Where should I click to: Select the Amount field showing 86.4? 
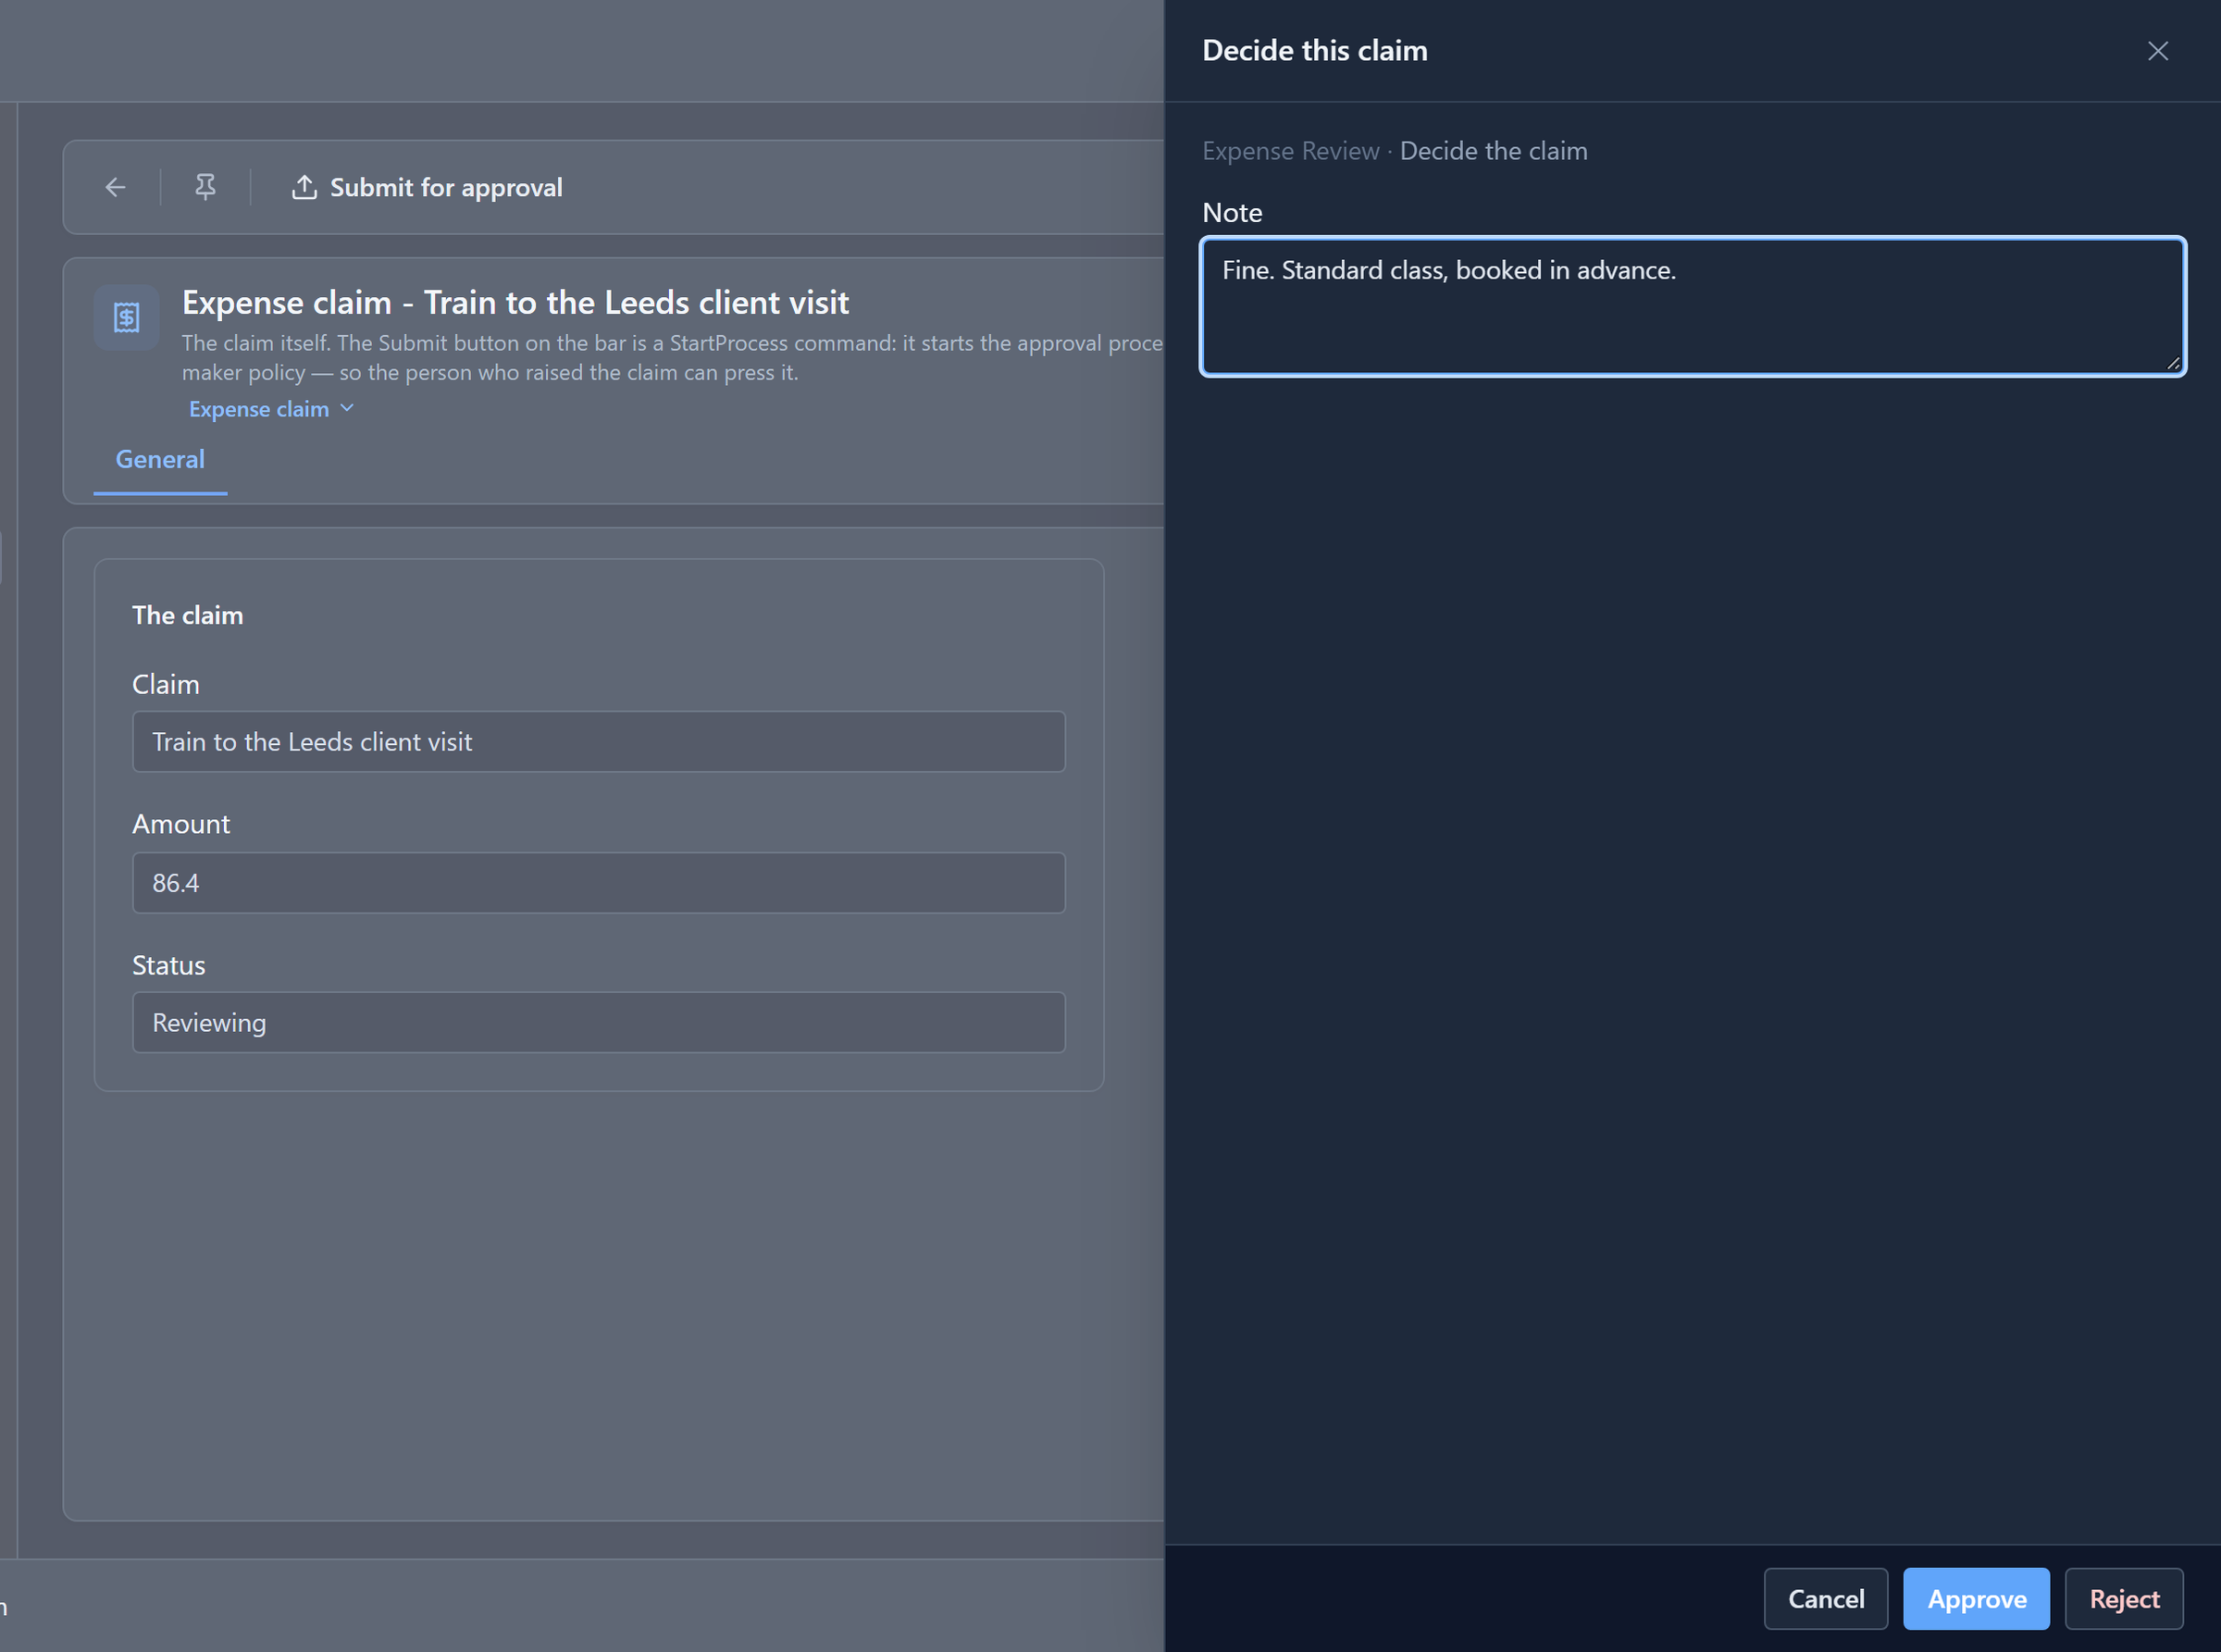(599, 882)
